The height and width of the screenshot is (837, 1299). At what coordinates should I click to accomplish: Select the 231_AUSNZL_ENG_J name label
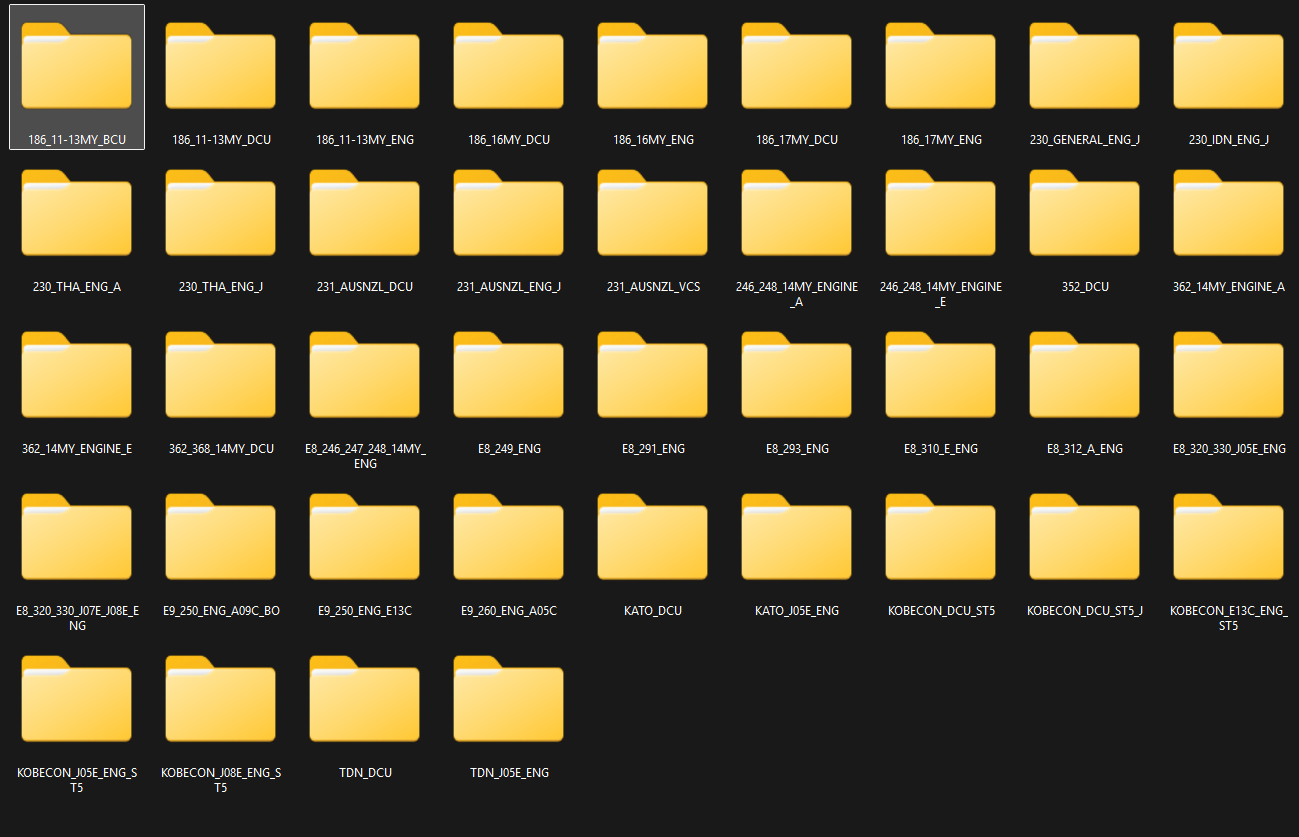point(509,287)
